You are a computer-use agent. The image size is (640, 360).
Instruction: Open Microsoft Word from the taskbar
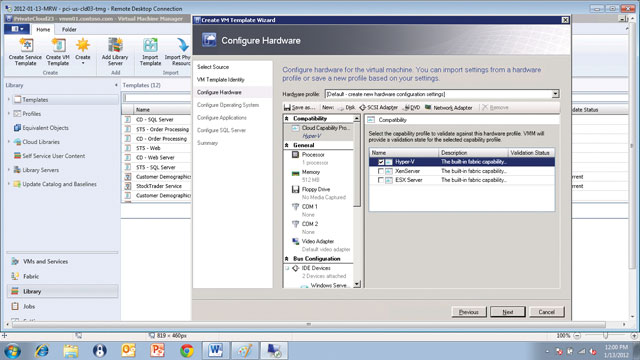(x=215, y=350)
